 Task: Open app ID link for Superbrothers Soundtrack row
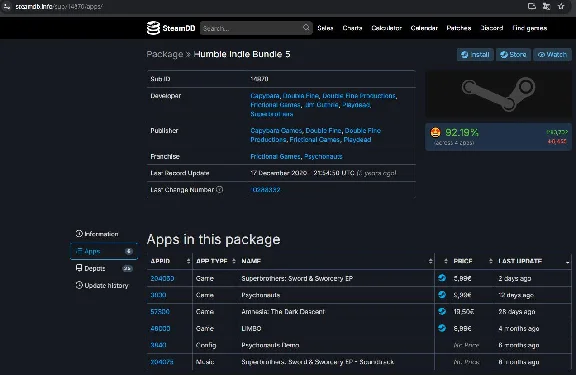tap(162, 362)
